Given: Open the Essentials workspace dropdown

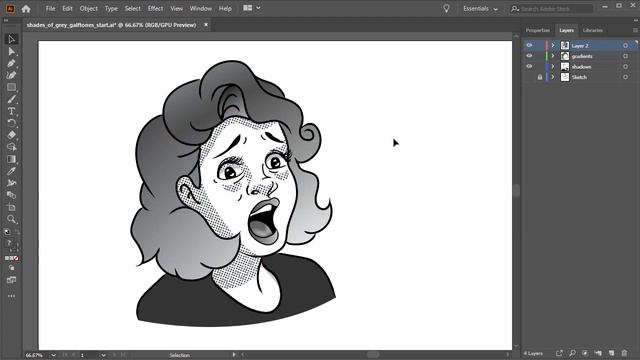Looking at the screenshot, I should [480, 9].
